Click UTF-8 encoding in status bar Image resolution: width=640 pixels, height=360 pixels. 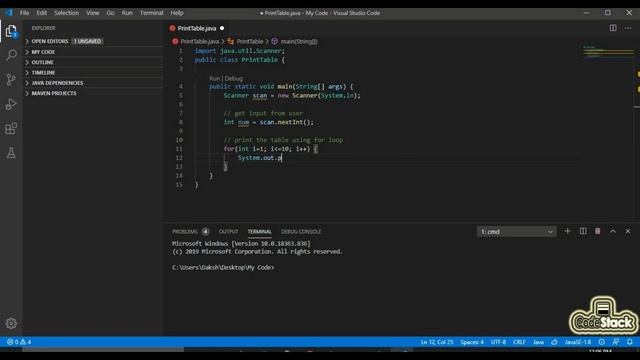coord(498,342)
